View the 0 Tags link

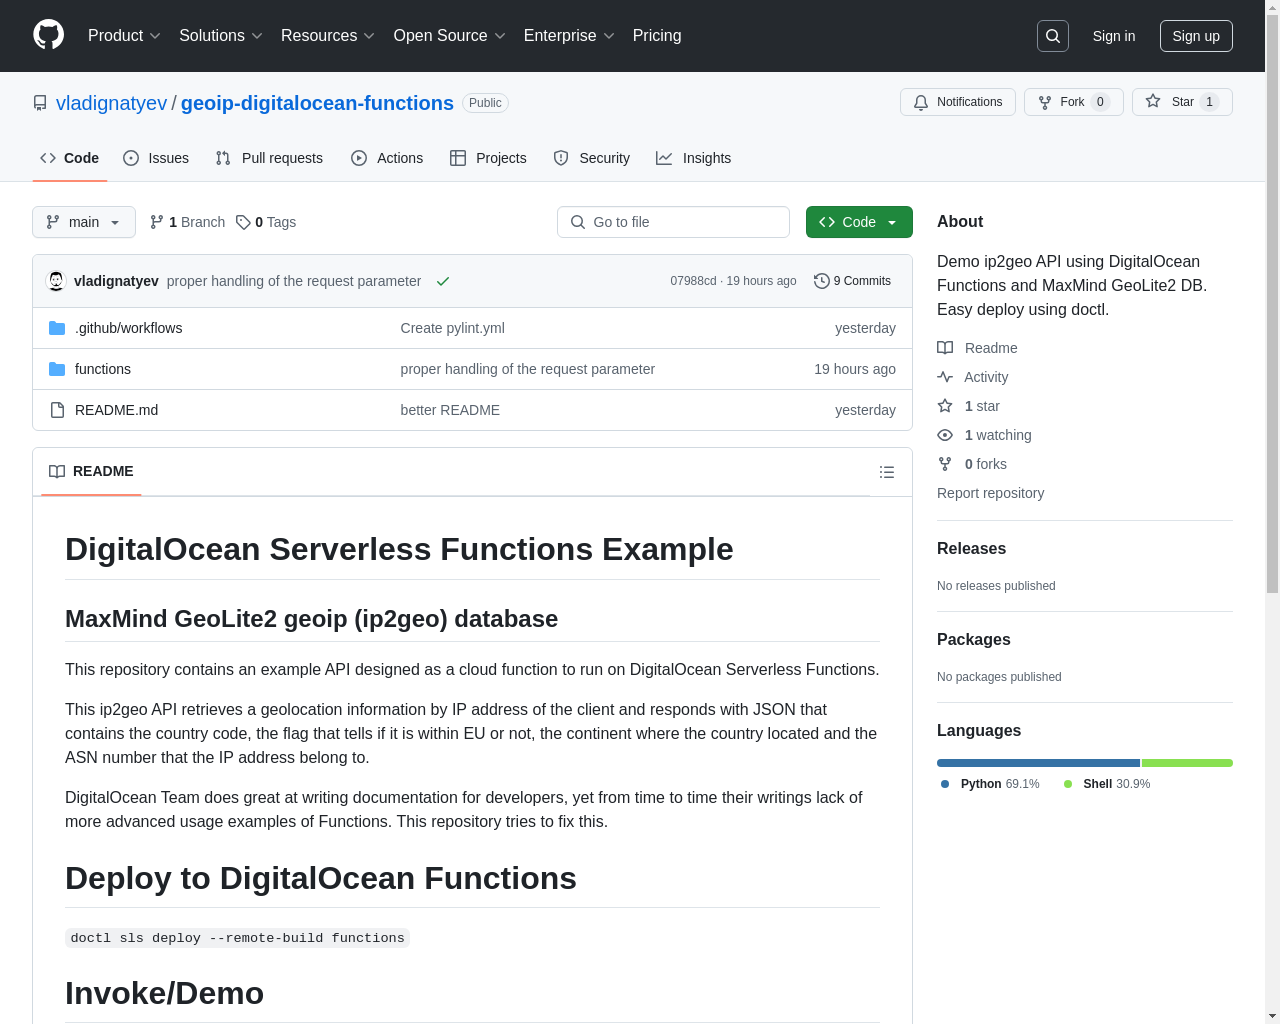tap(266, 222)
